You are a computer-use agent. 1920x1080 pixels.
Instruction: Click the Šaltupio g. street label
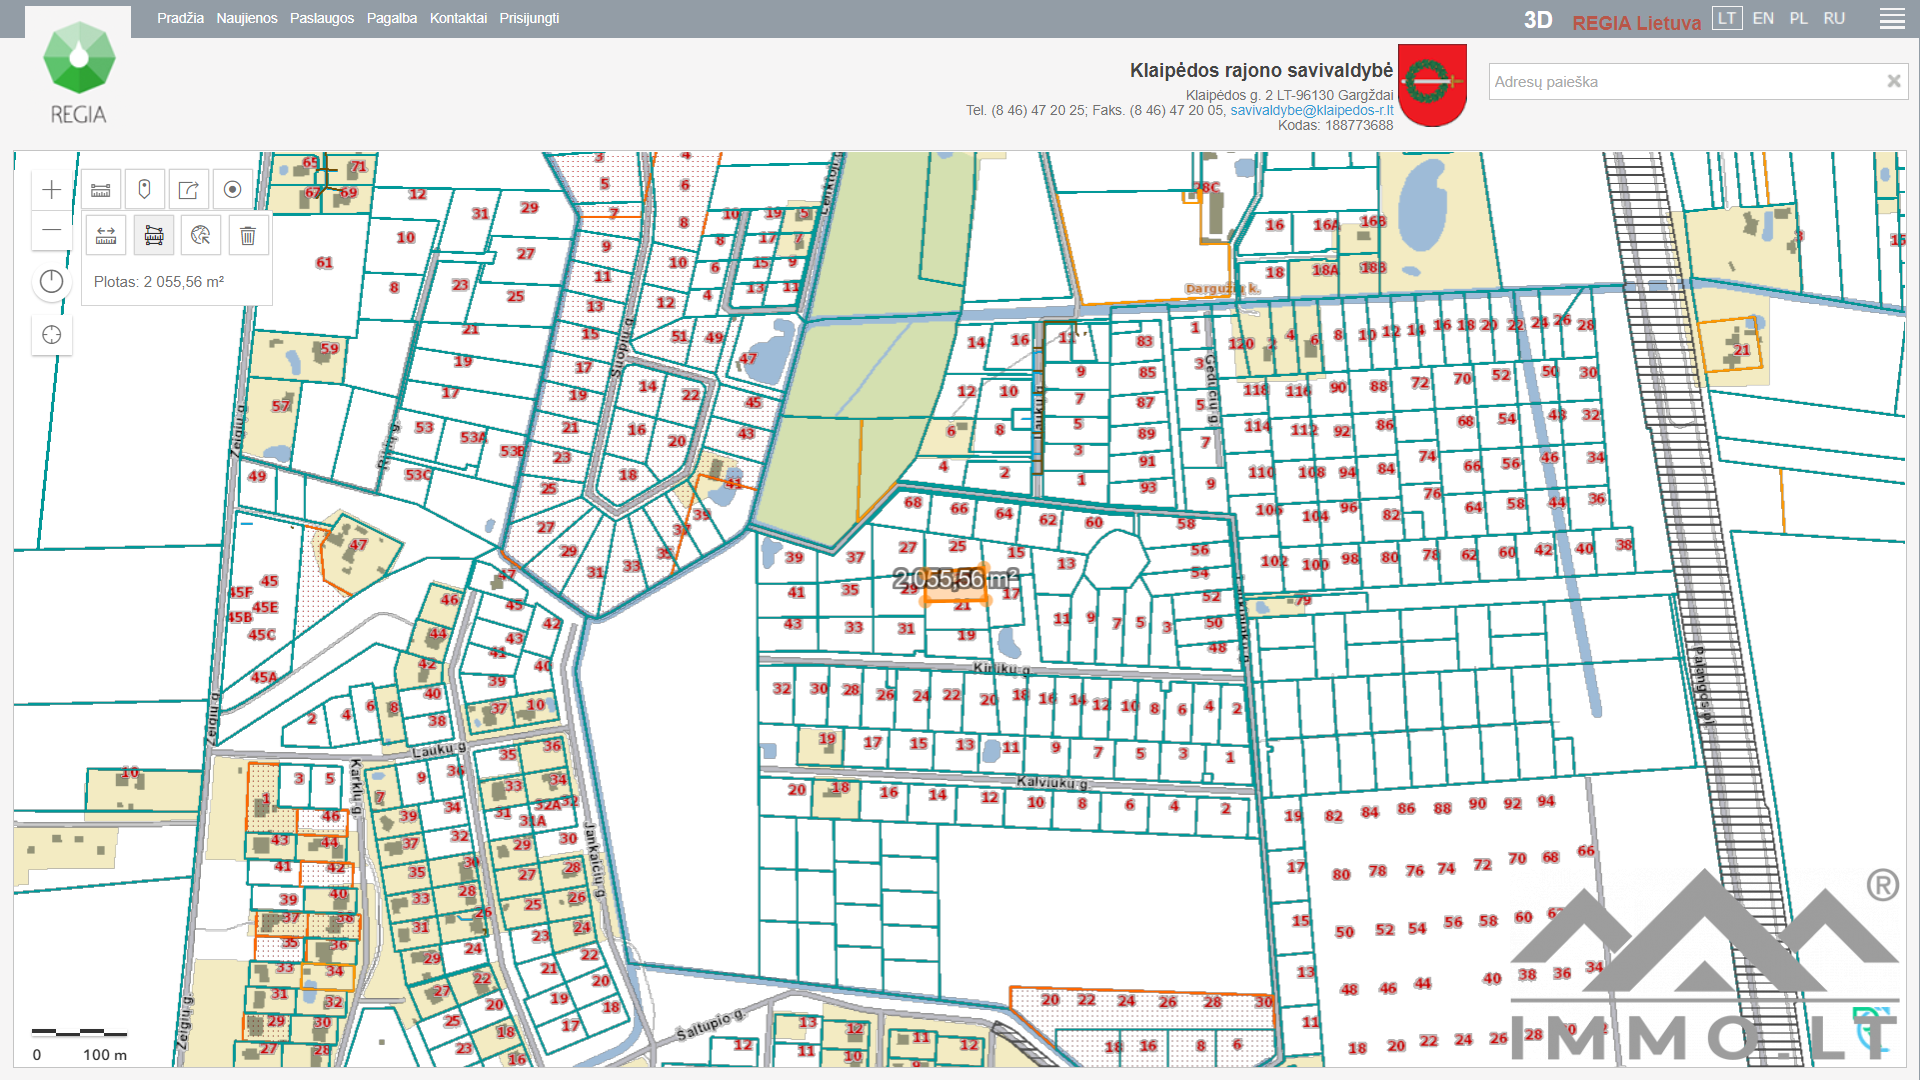(x=710, y=1024)
